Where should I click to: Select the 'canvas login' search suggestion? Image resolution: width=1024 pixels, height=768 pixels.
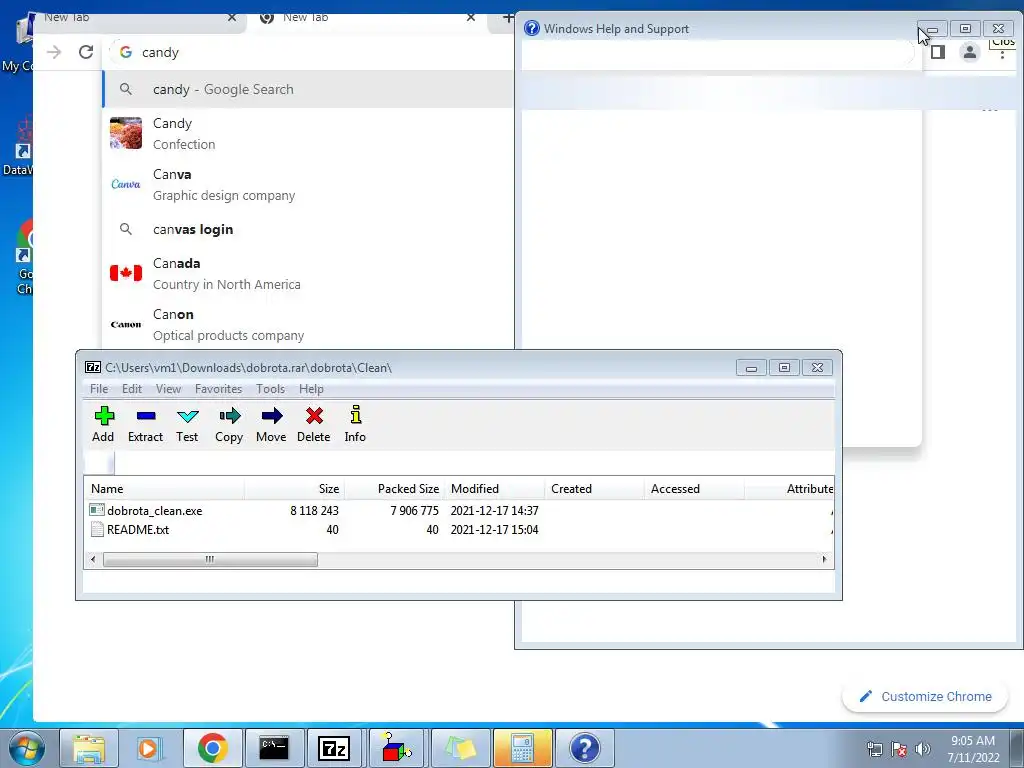click(x=308, y=229)
